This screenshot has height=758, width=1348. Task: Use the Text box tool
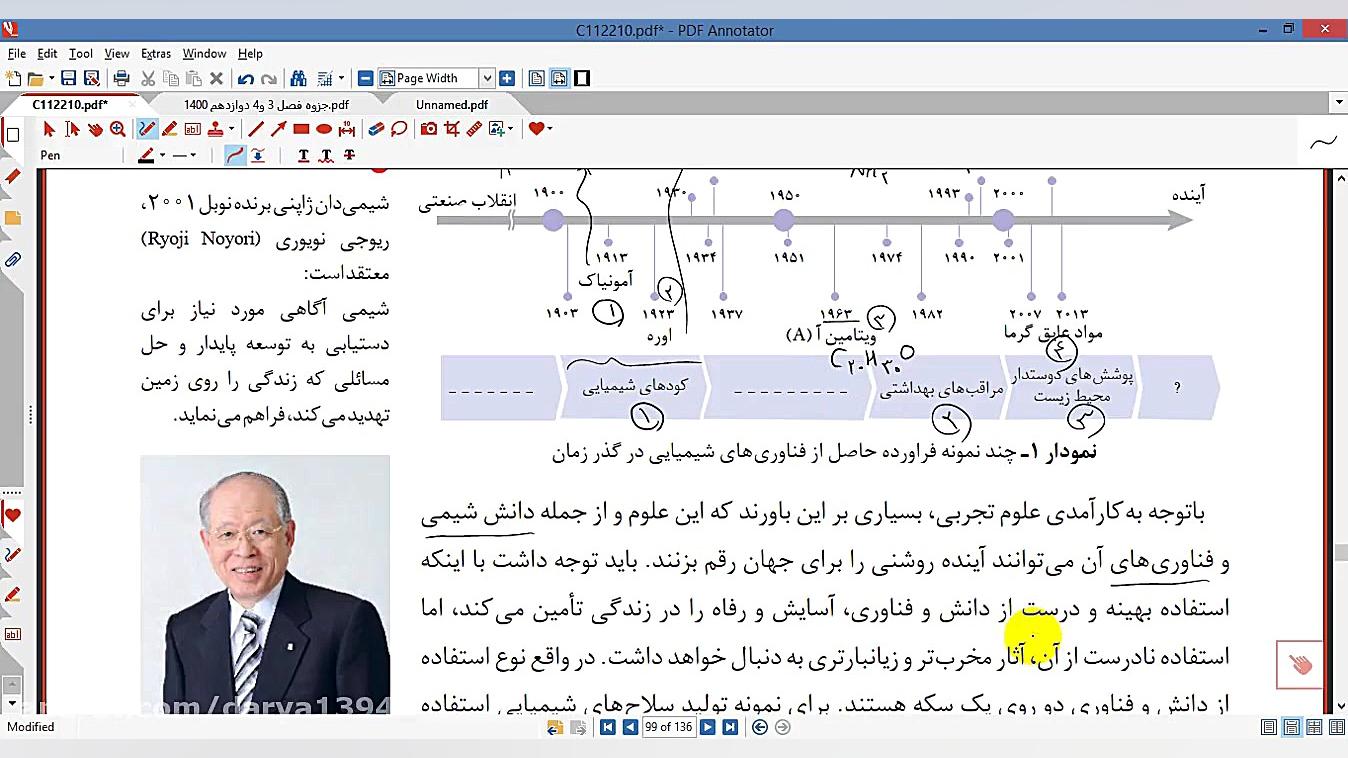(191, 128)
